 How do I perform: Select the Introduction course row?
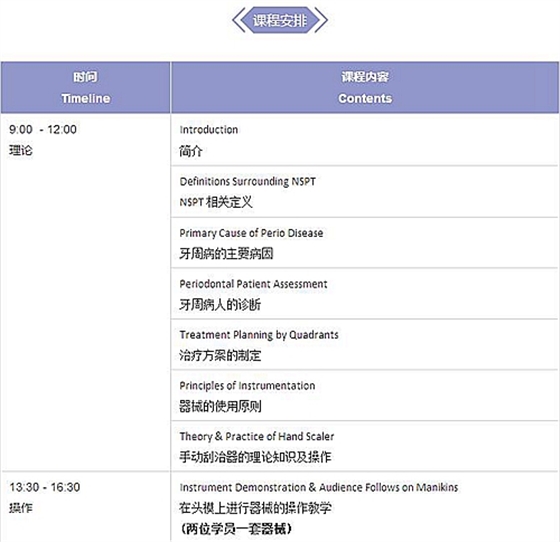coord(365,140)
